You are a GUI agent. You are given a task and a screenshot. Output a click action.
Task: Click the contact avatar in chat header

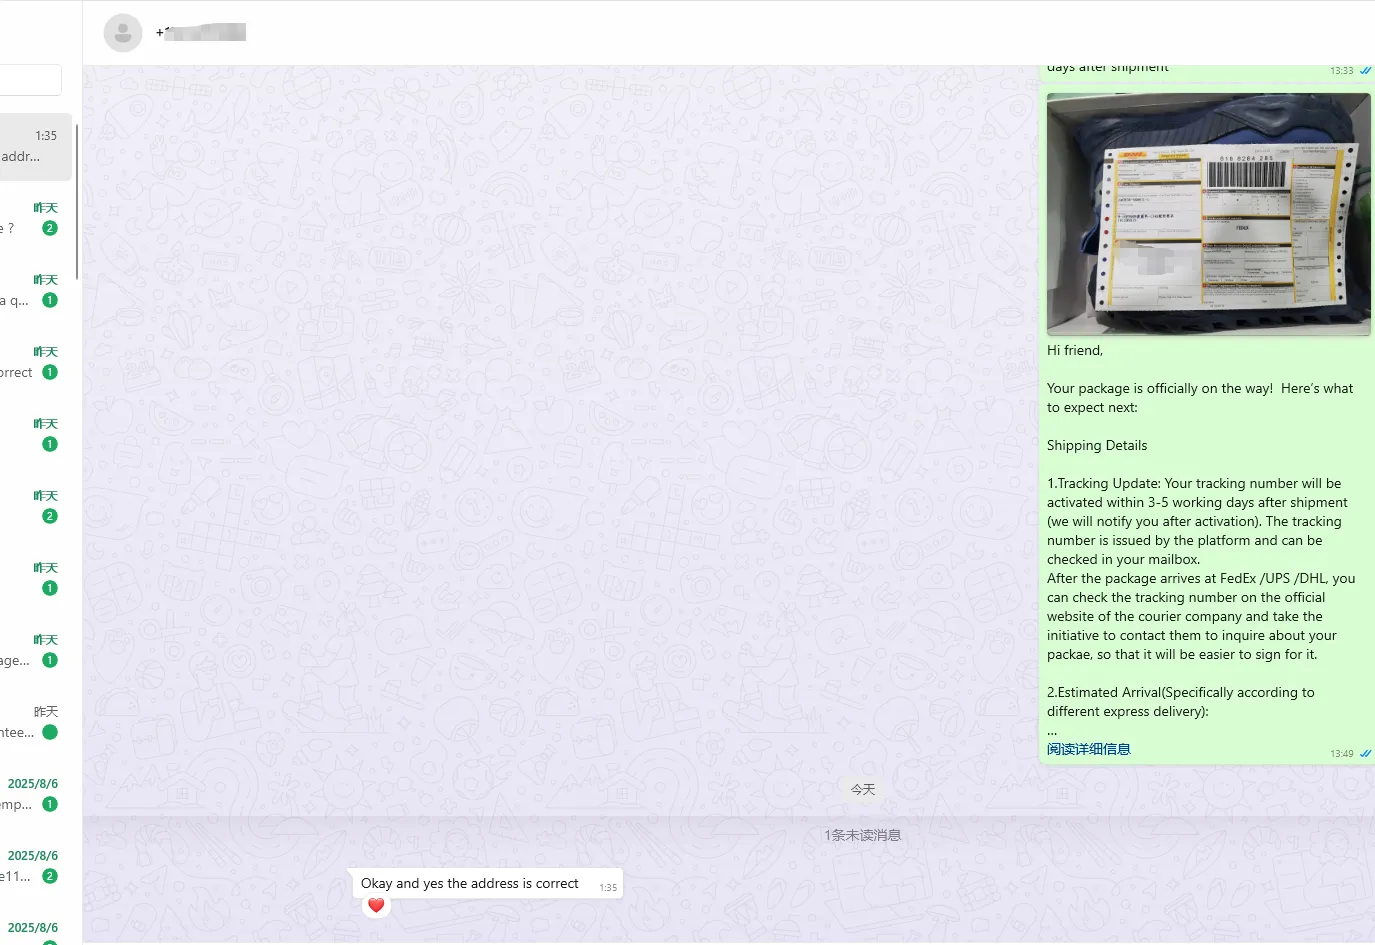pyautogui.click(x=122, y=33)
